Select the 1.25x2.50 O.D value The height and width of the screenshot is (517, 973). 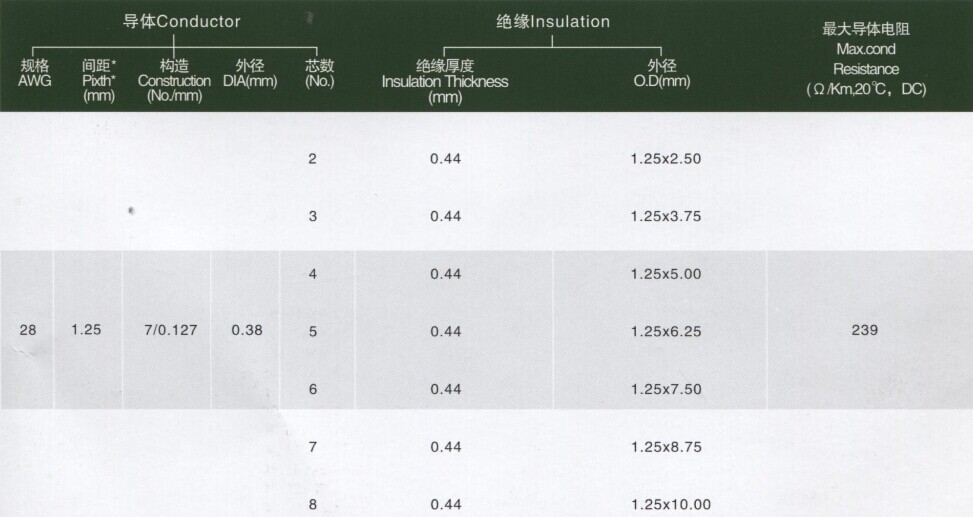click(666, 158)
